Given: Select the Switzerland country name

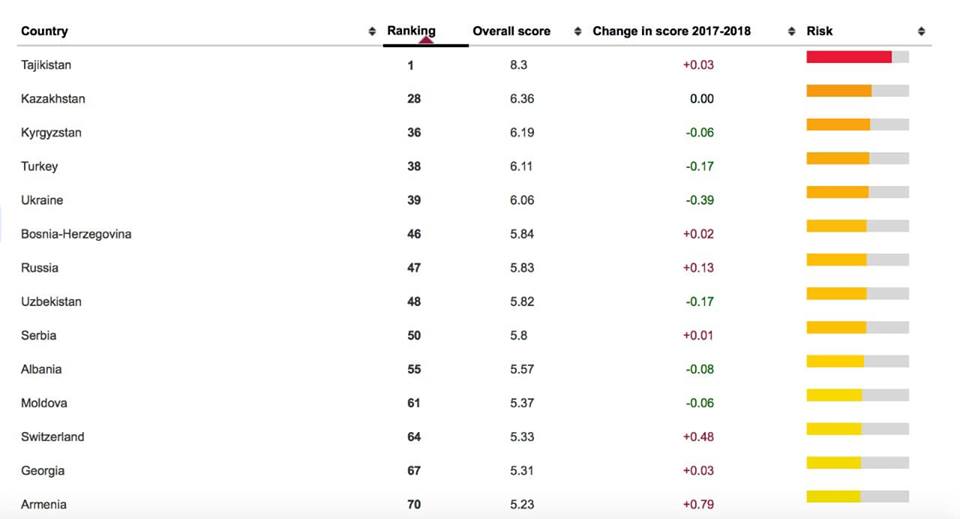Looking at the screenshot, I should click(52, 437).
